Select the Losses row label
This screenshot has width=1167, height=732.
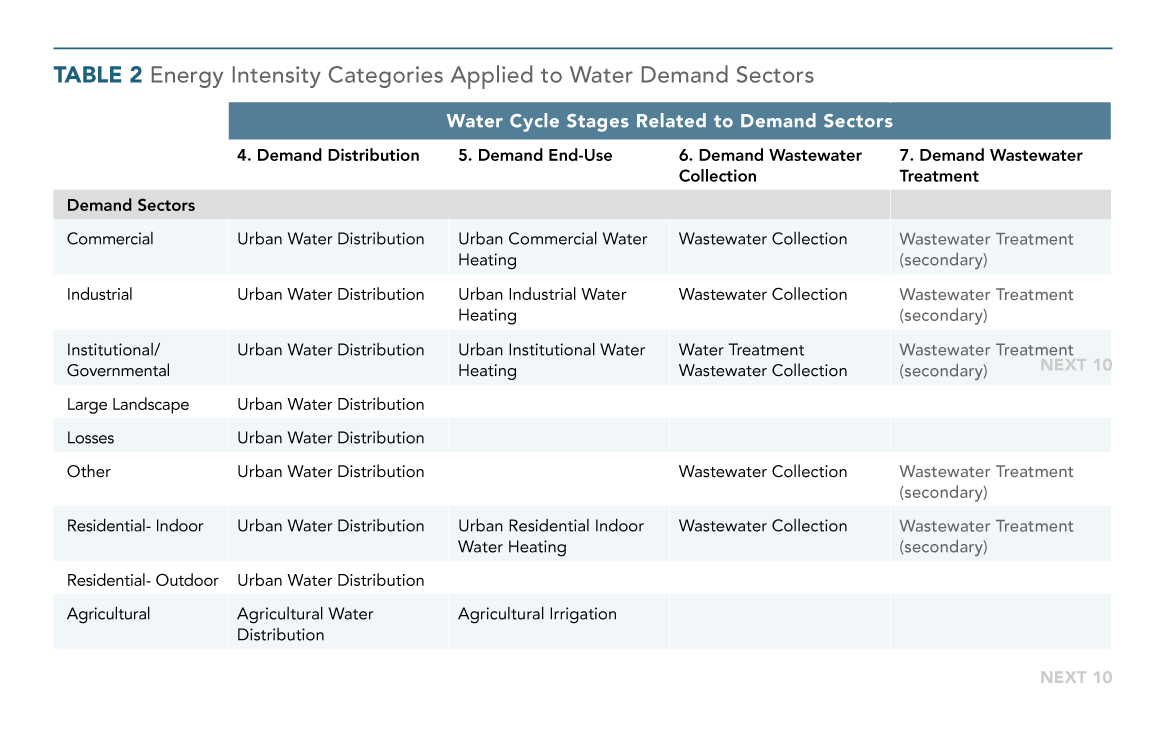point(91,438)
